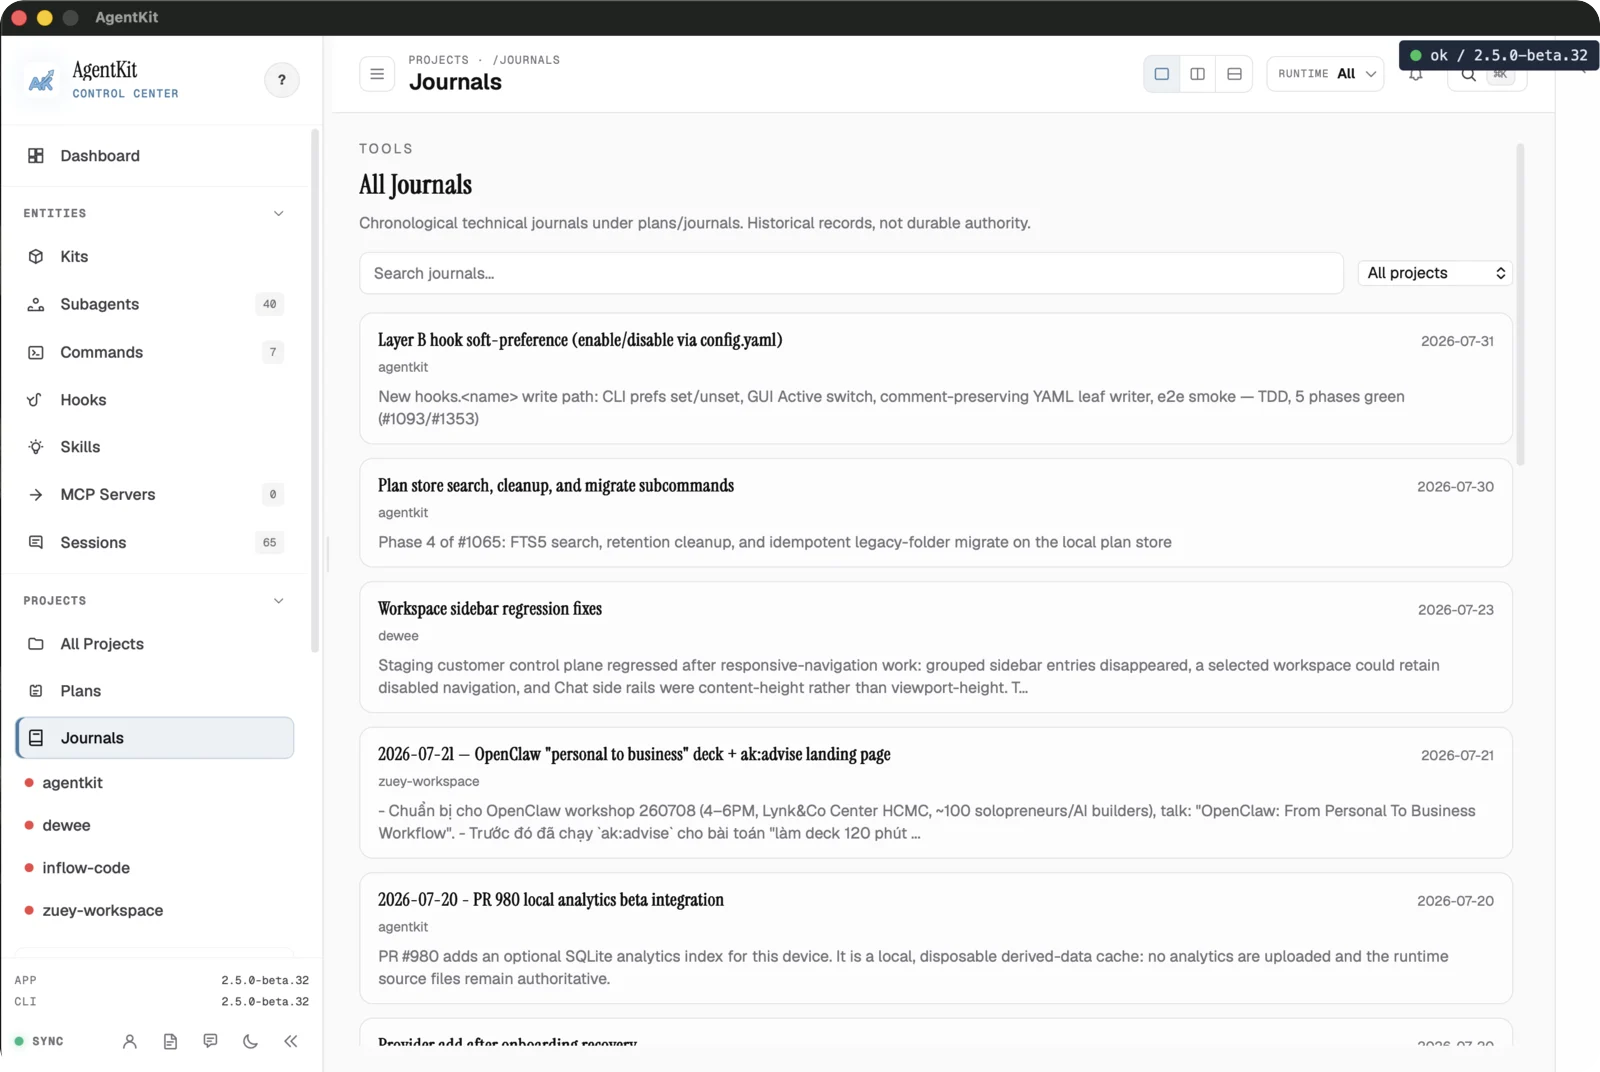Go to Dashboard menu item
This screenshot has width=1600, height=1072.
155,156
